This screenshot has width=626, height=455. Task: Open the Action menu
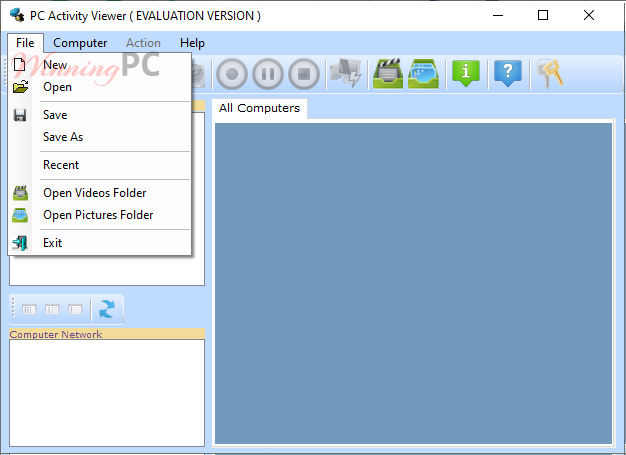coord(143,43)
